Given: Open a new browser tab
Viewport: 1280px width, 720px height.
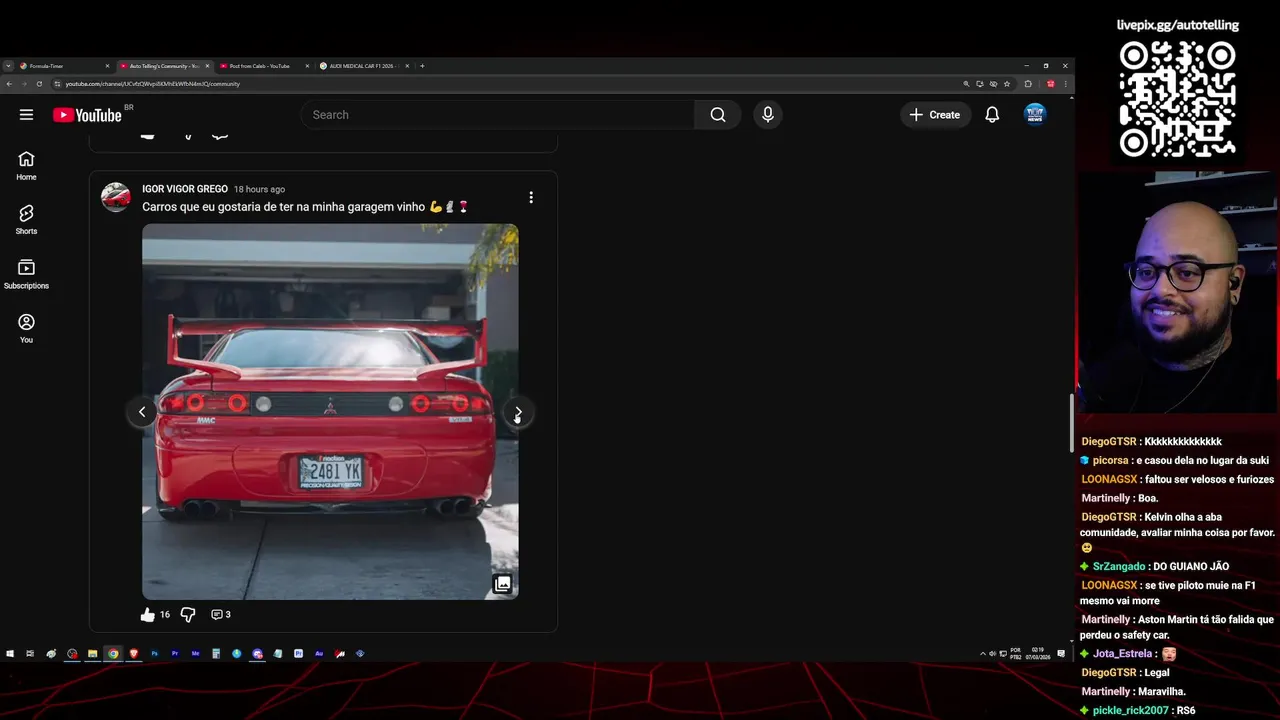Looking at the screenshot, I should pyautogui.click(x=422, y=66).
